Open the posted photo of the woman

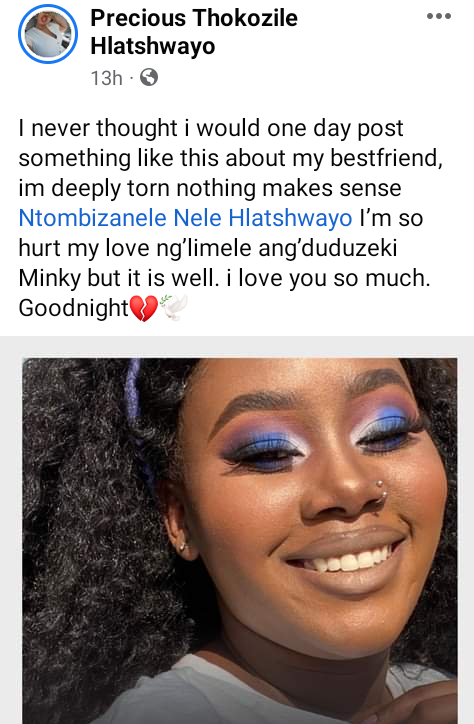coord(240,540)
